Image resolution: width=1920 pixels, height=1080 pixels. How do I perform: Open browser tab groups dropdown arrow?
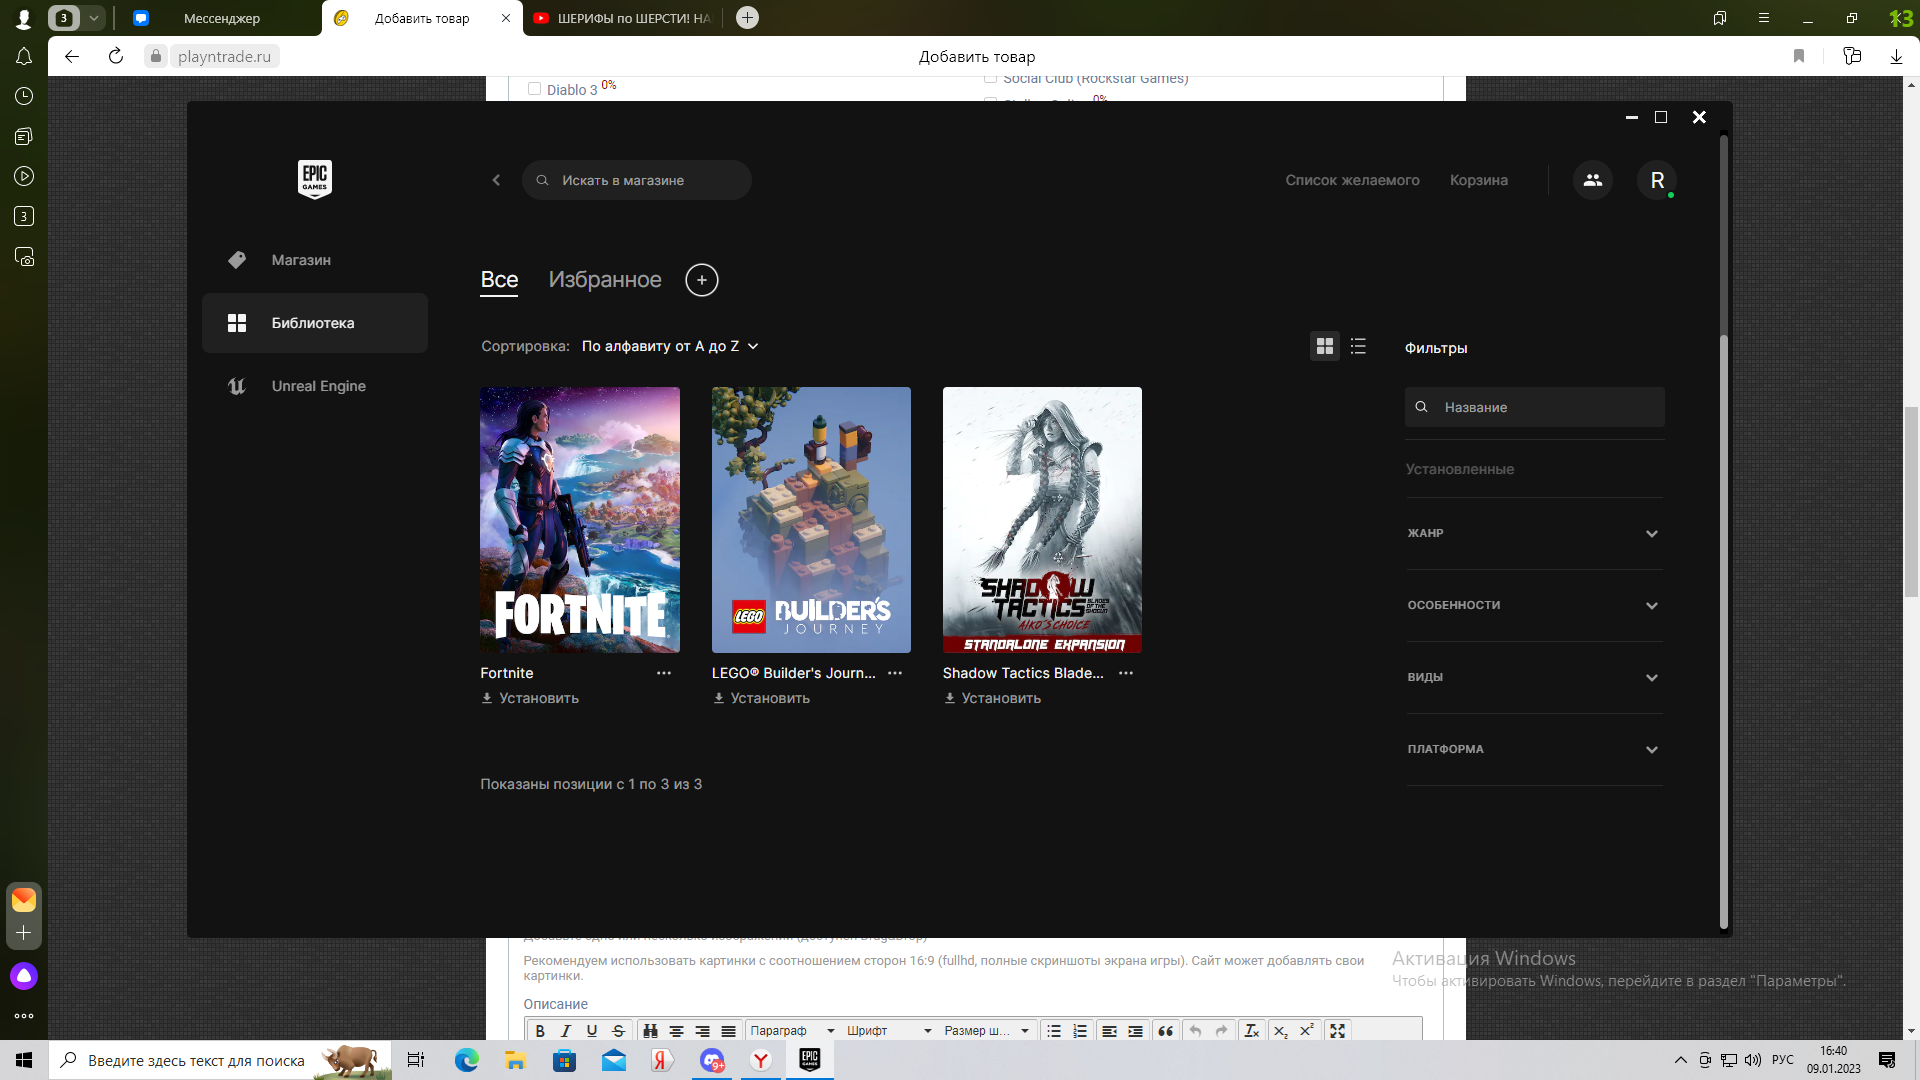(x=93, y=18)
